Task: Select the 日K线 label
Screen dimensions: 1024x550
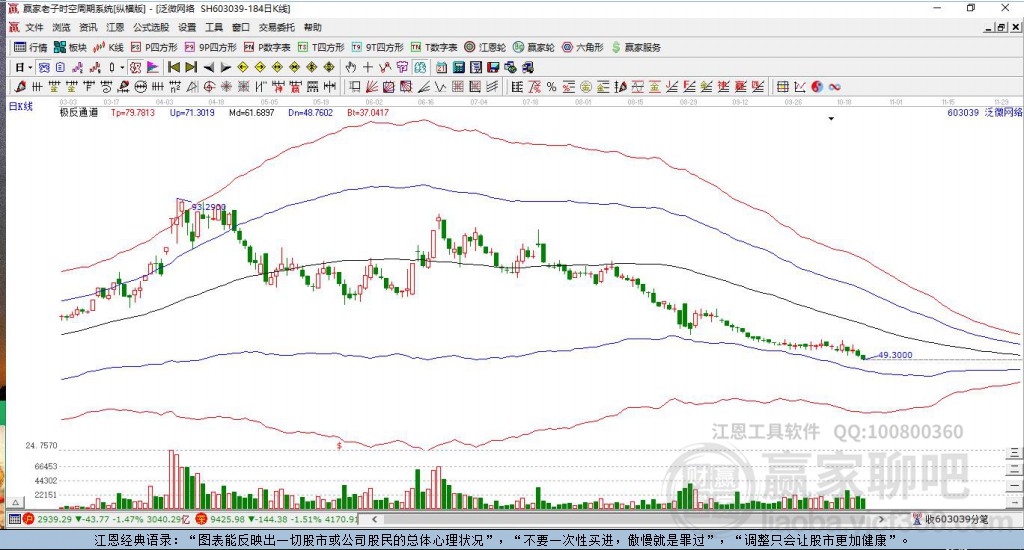Action: (21, 106)
